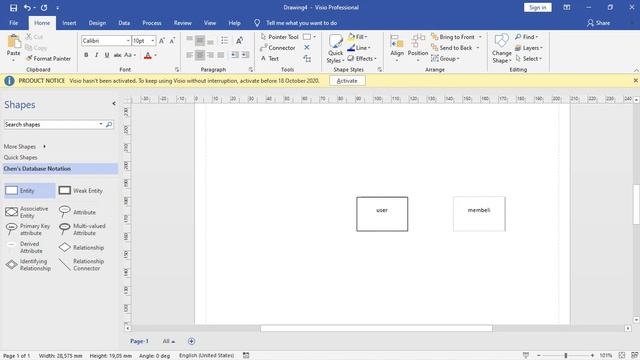Decrease font size with A-down icon

(172, 40)
